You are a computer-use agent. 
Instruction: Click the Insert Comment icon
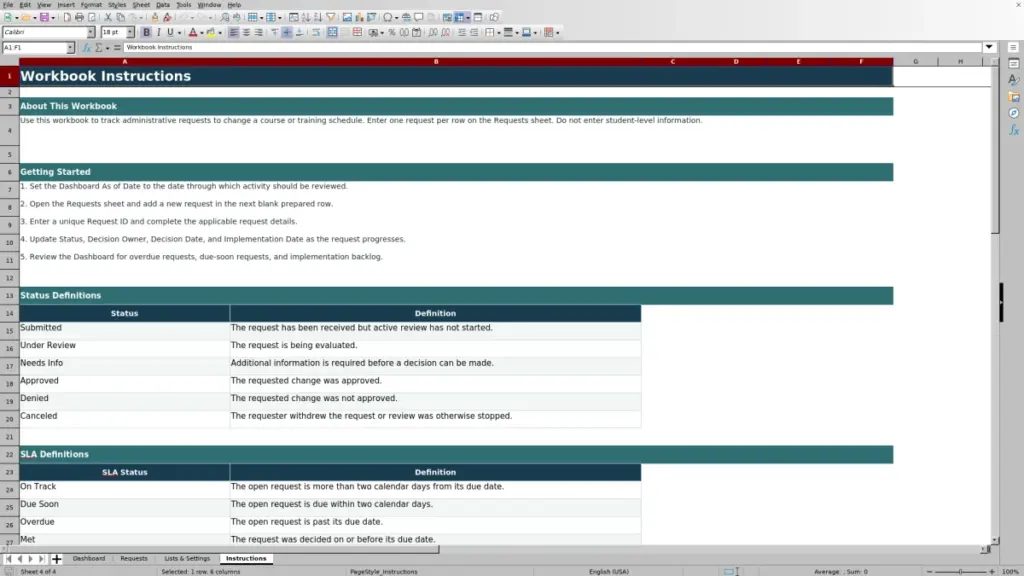click(419, 17)
